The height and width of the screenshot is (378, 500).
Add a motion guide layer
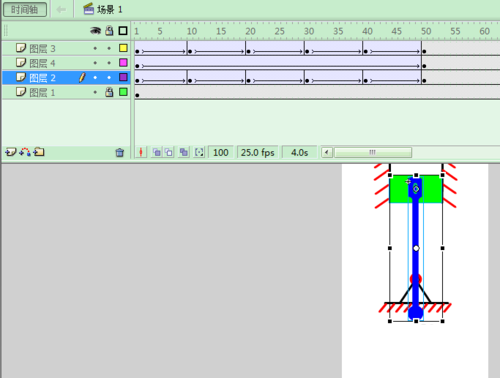25,152
